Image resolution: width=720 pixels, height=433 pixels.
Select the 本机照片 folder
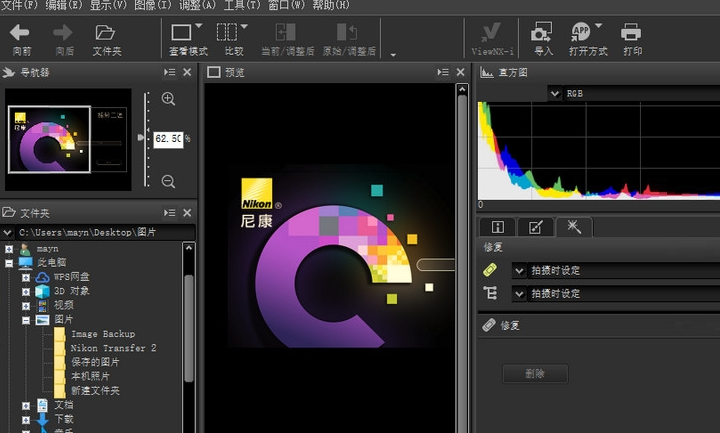(90, 377)
